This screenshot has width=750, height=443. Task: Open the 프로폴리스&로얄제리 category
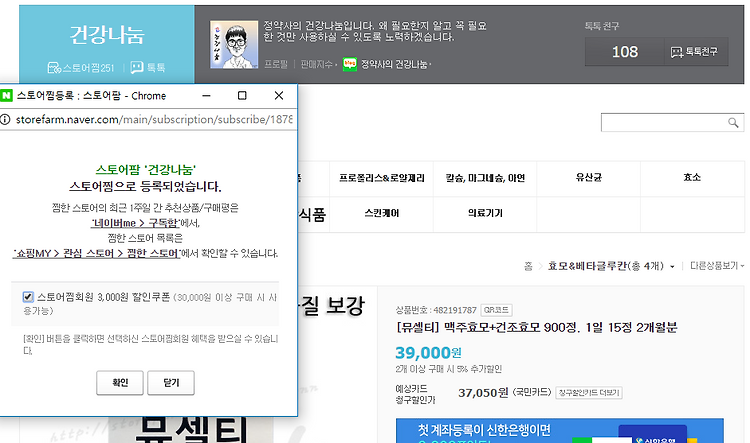click(x=382, y=178)
